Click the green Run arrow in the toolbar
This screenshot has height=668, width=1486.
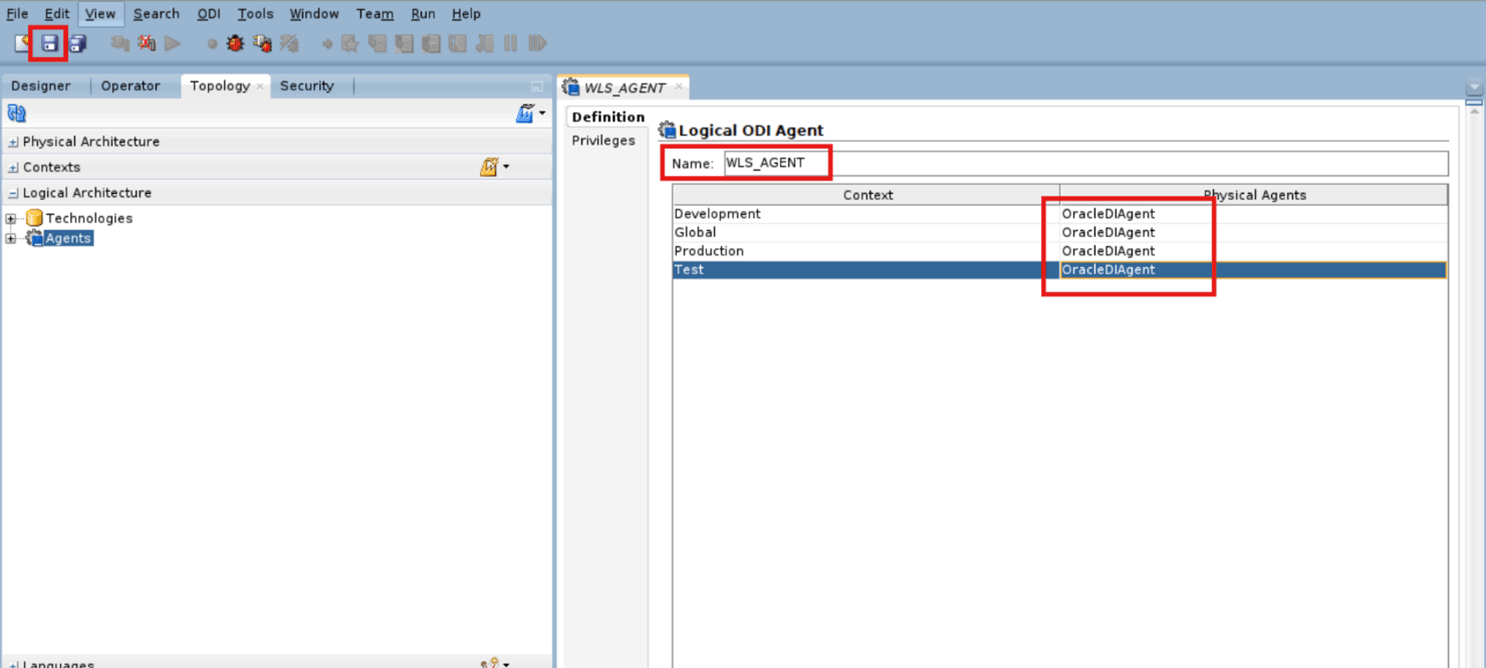171,44
